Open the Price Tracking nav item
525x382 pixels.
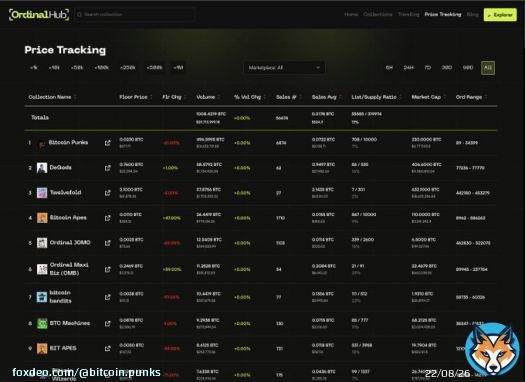[x=443, y=14]
